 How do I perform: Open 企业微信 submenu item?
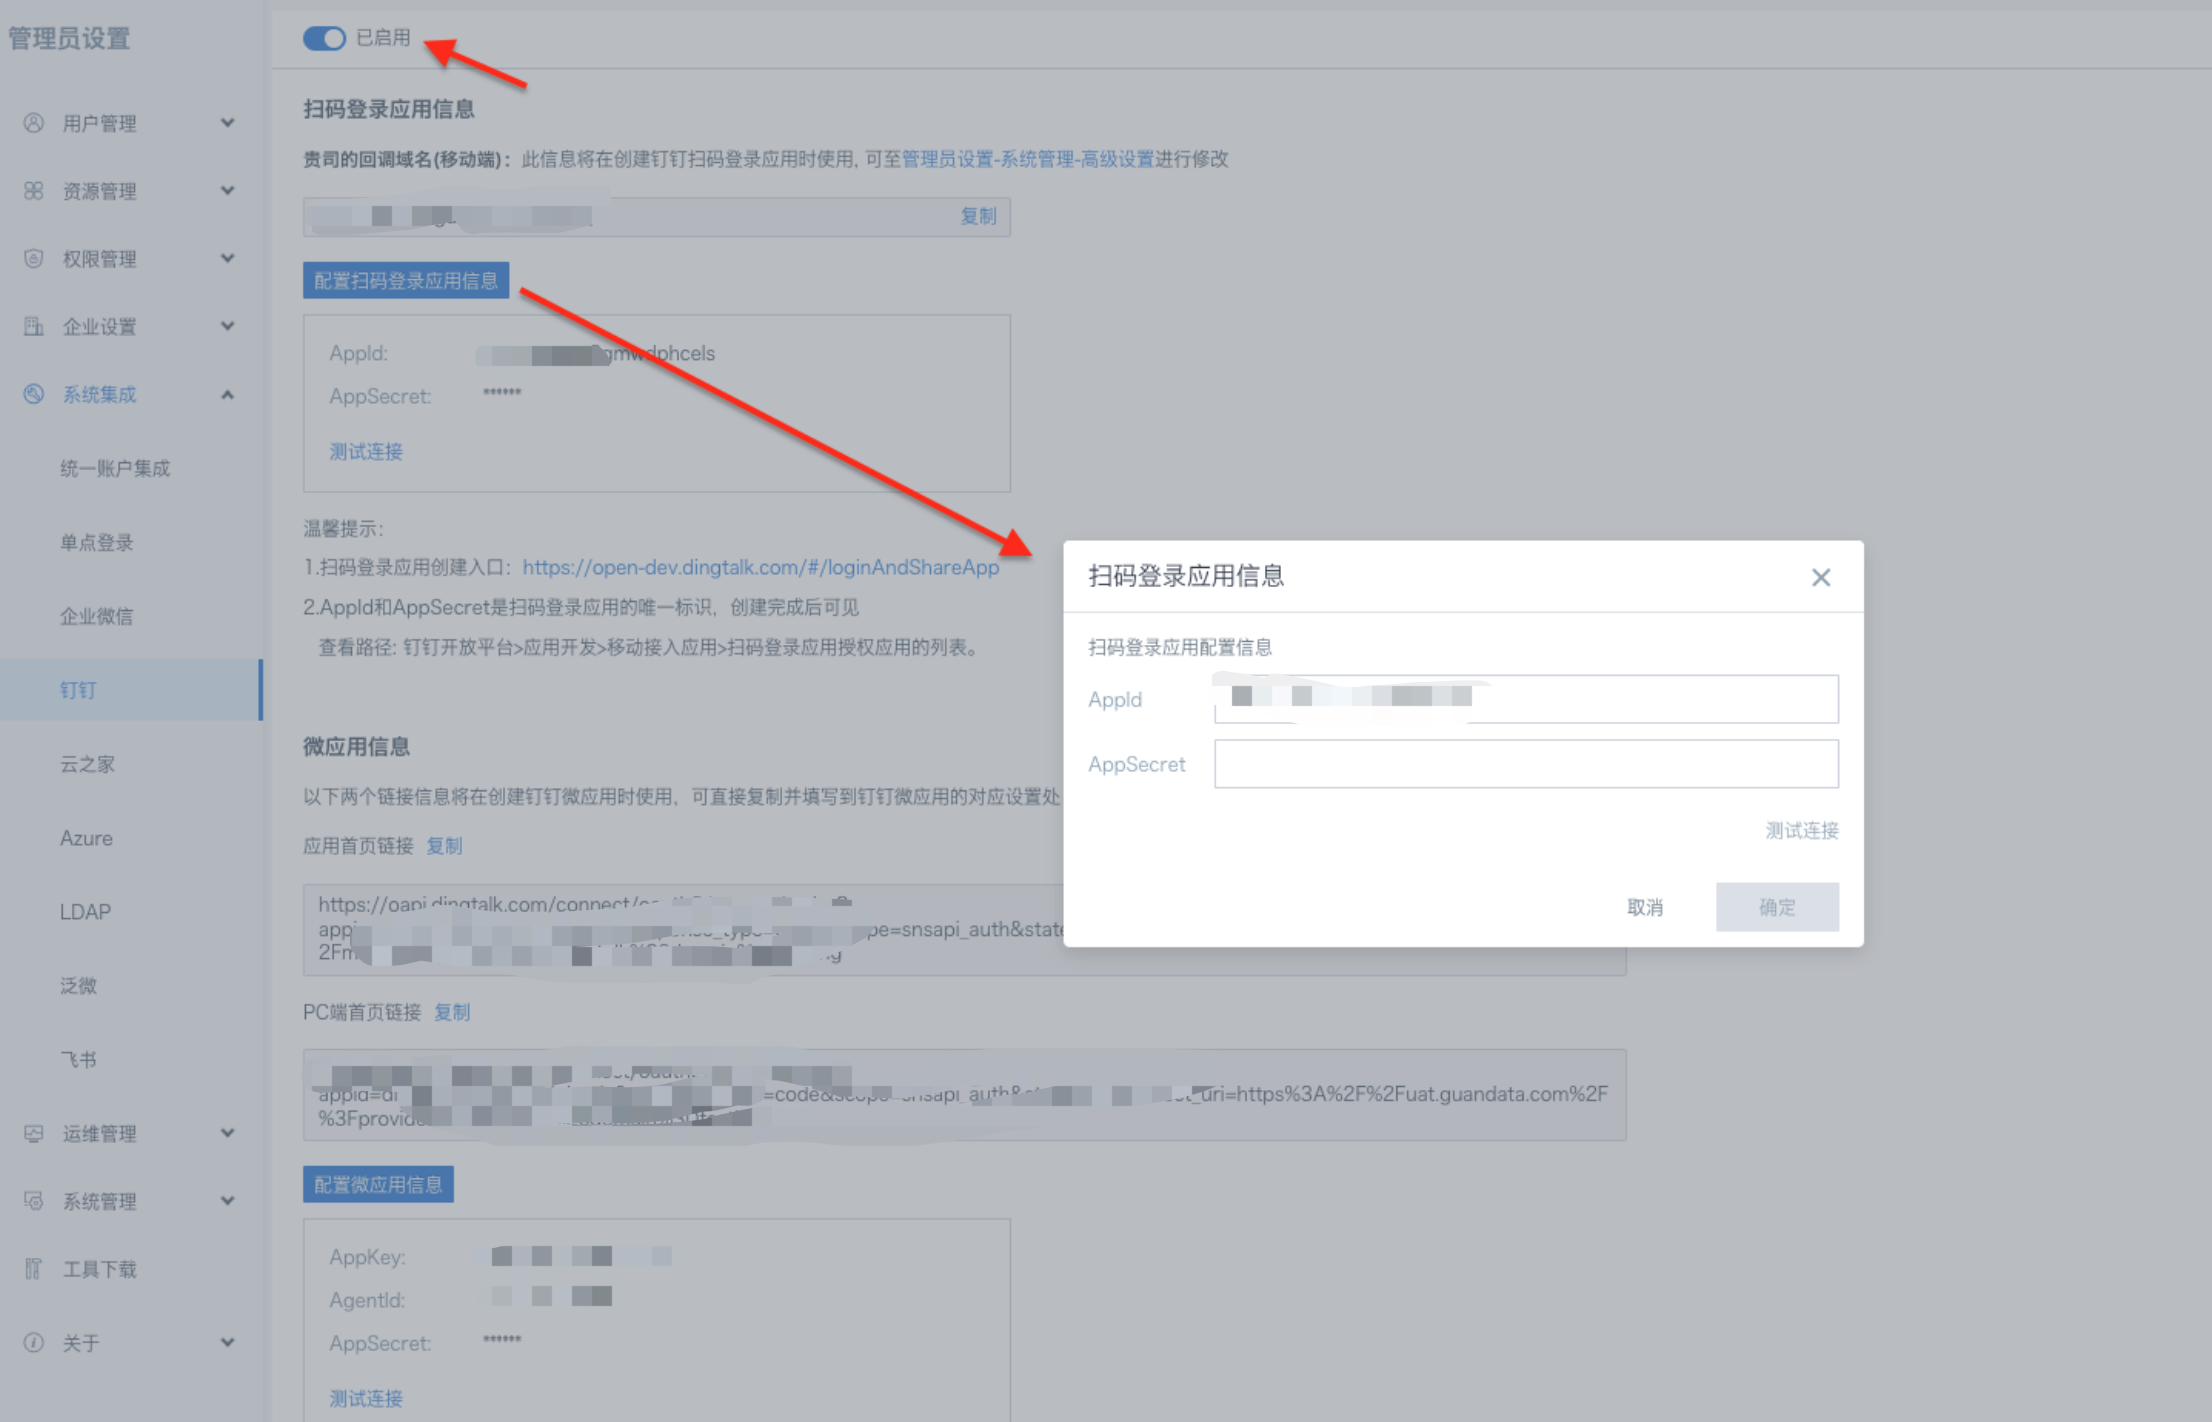point(97,616)
